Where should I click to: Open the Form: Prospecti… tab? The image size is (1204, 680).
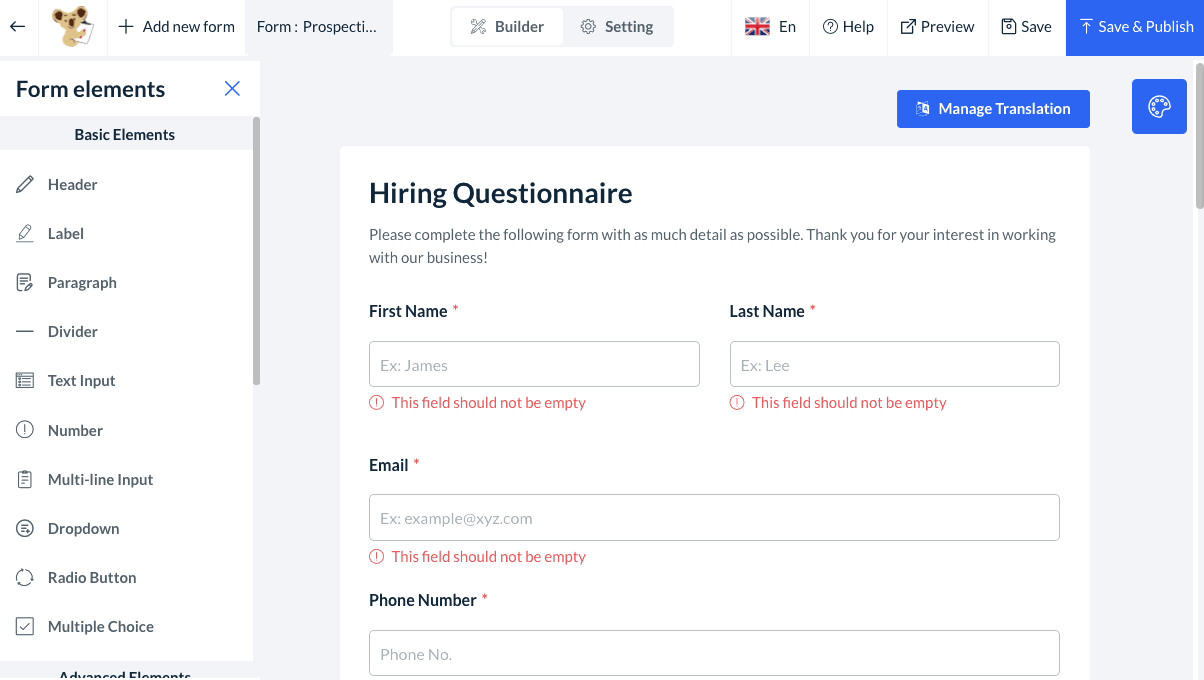point(318,27)
